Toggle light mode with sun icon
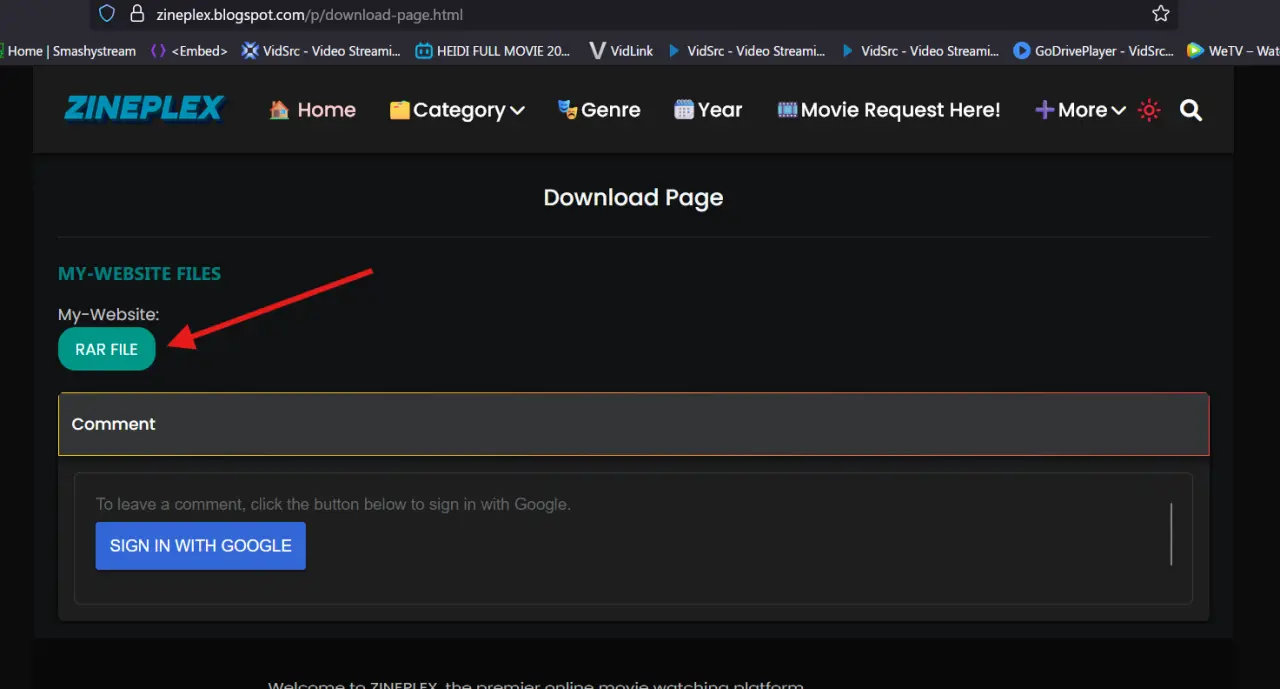The height and width of the screenshot is (689, 1280). (1149, 110)
